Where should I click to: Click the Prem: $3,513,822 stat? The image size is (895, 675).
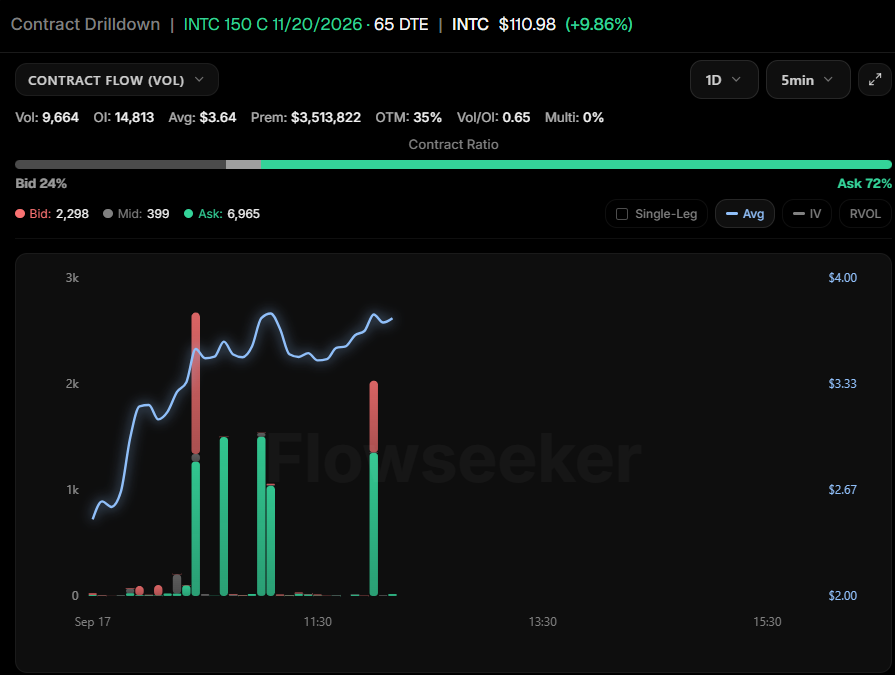[306, 118]
